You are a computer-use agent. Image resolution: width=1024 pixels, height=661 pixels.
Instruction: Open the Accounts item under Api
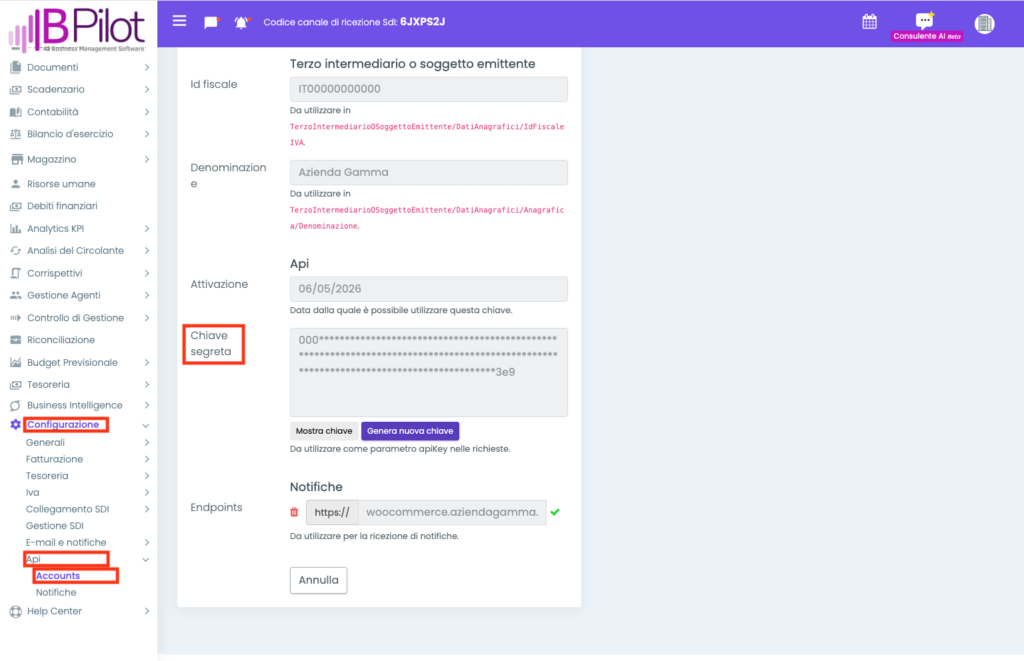[x=58, y=576]
